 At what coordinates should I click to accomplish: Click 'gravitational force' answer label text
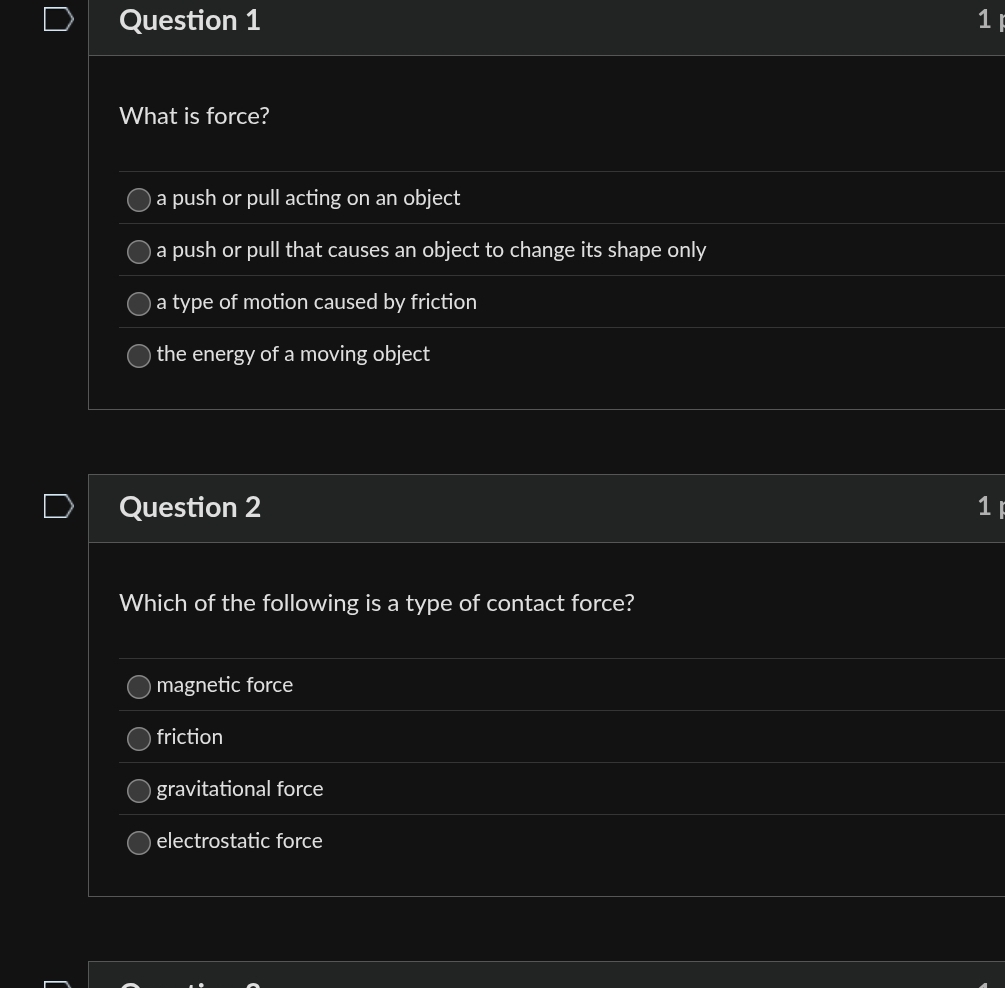click(x=240, y=789)
